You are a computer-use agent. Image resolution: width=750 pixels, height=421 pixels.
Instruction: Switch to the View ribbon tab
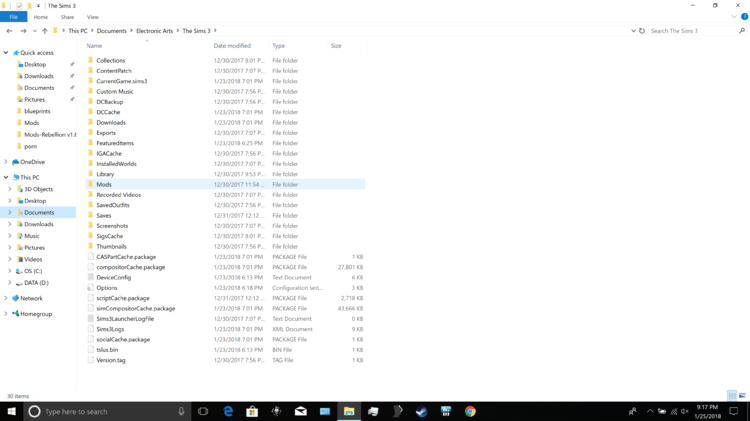pos(93,17)
